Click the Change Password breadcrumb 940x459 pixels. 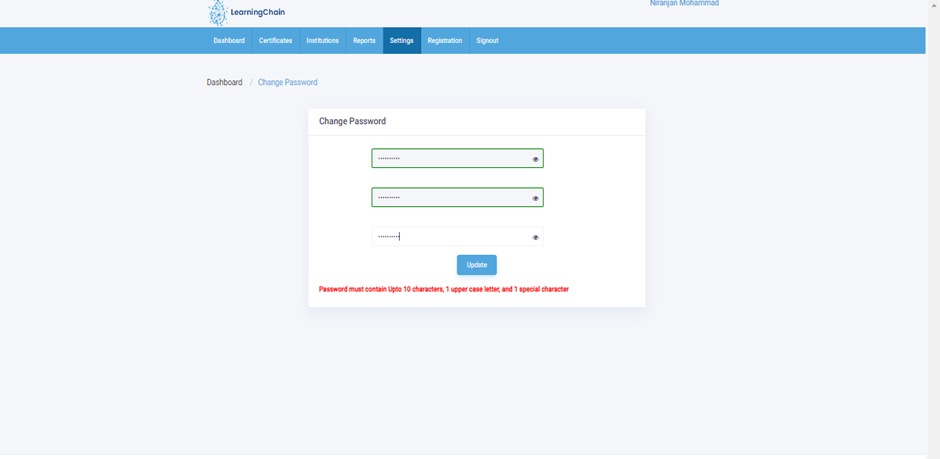pyautogui.click(x=287, y=82)
